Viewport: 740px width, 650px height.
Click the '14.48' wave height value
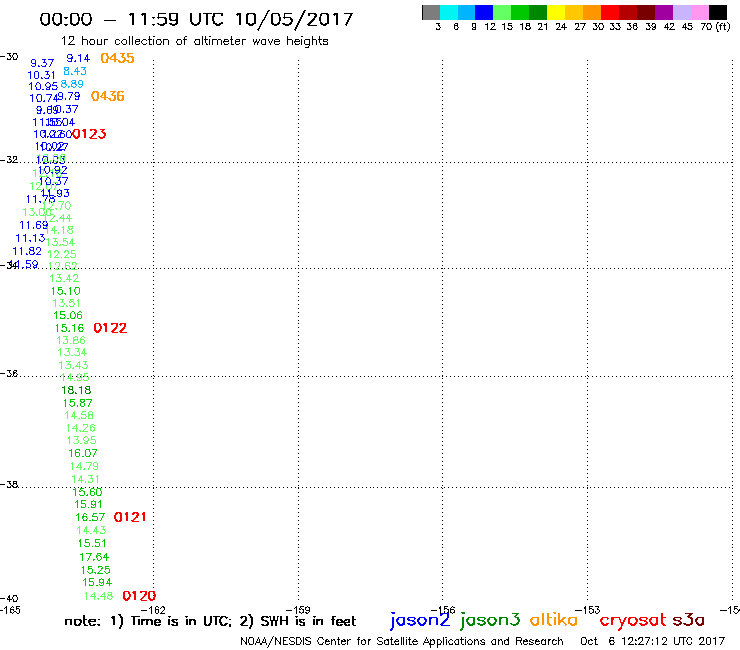[x=99, y=596]
